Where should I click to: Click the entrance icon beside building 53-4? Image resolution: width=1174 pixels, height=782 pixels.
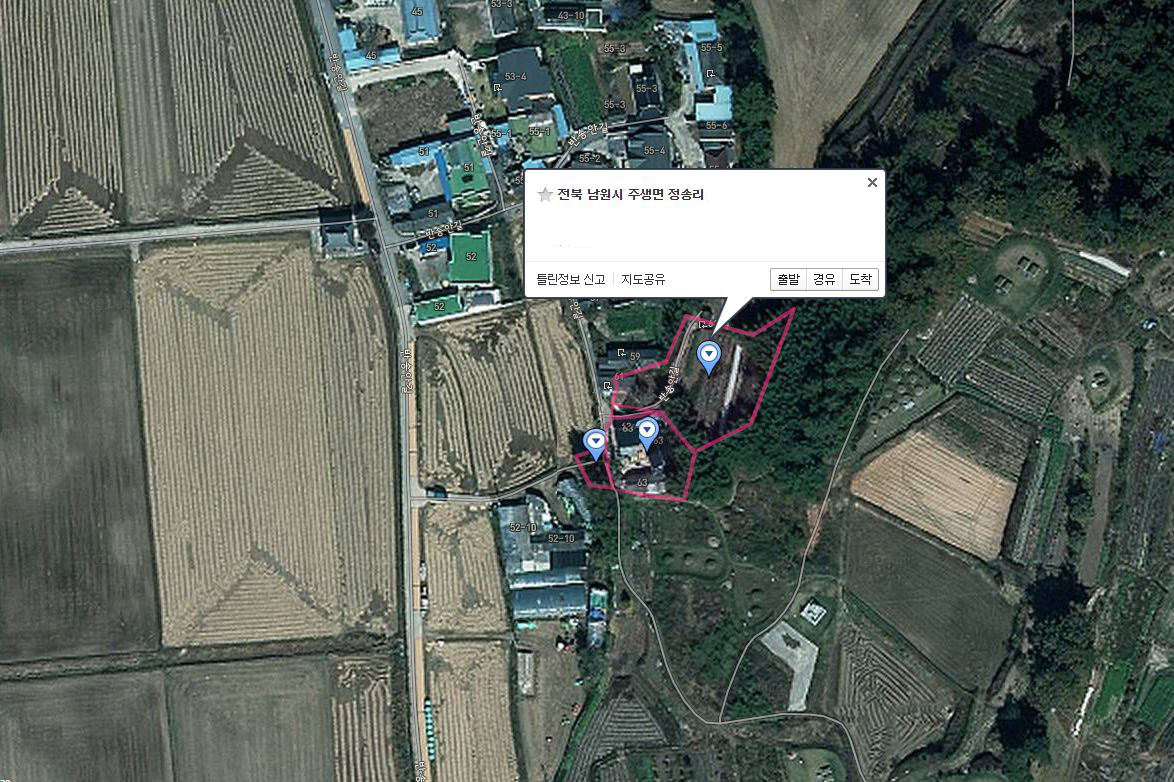click(497, 88)
